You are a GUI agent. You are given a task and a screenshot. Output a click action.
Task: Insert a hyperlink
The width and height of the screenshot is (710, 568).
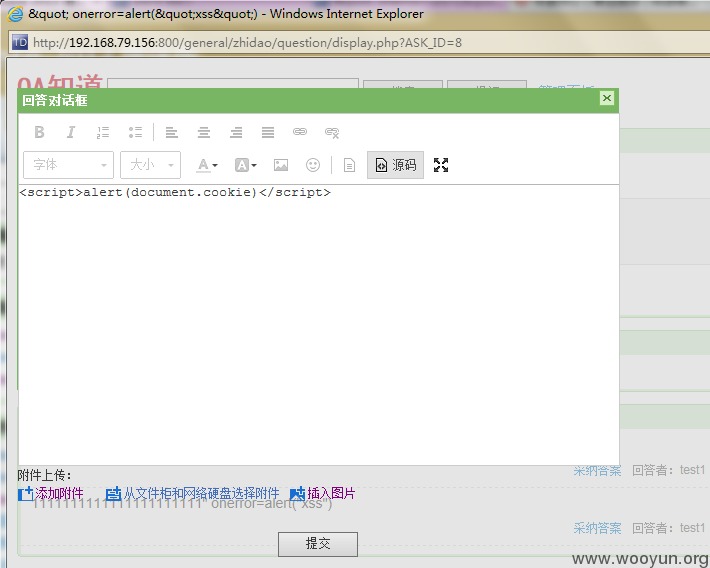click(x=300, y=132)
